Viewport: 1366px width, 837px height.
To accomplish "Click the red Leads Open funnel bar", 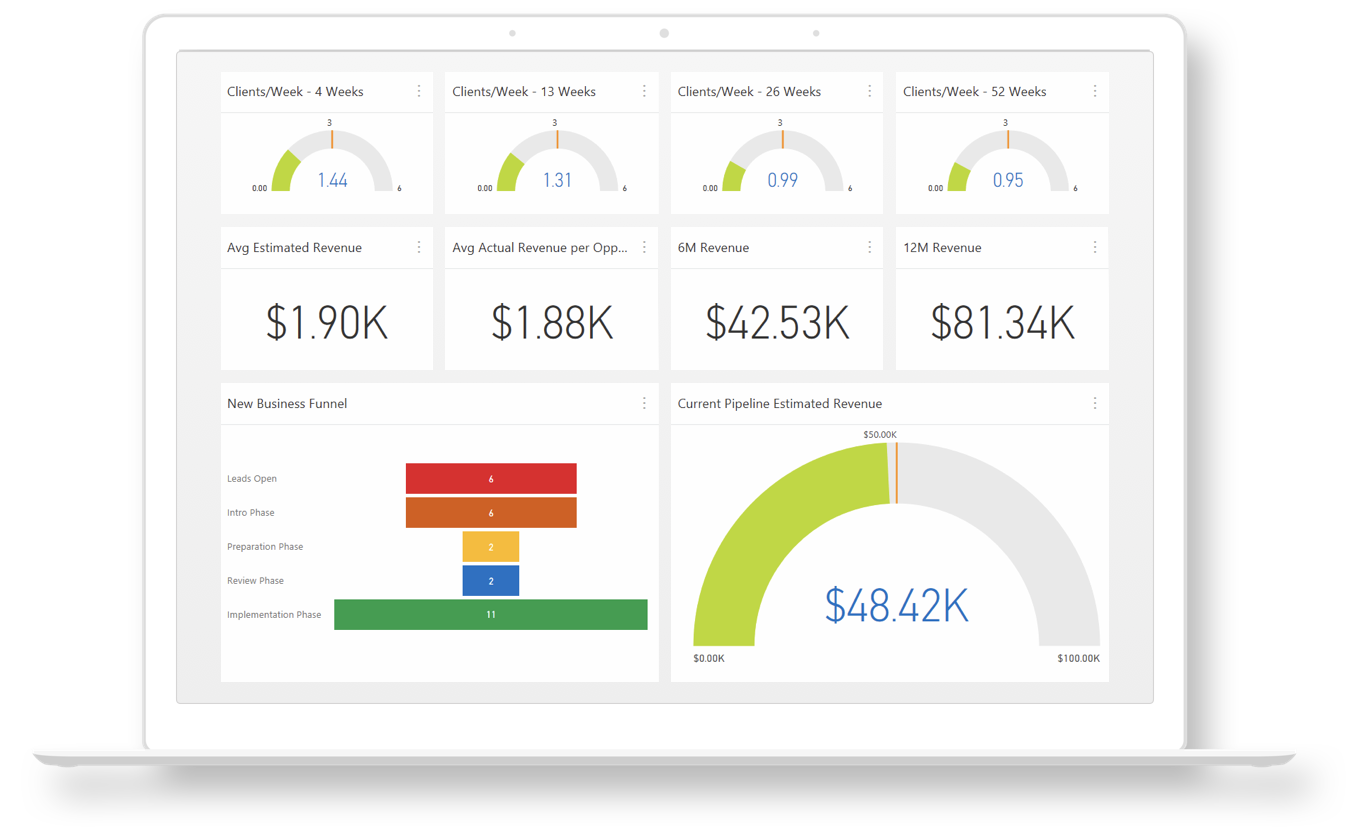I will [x=491, y=478].
